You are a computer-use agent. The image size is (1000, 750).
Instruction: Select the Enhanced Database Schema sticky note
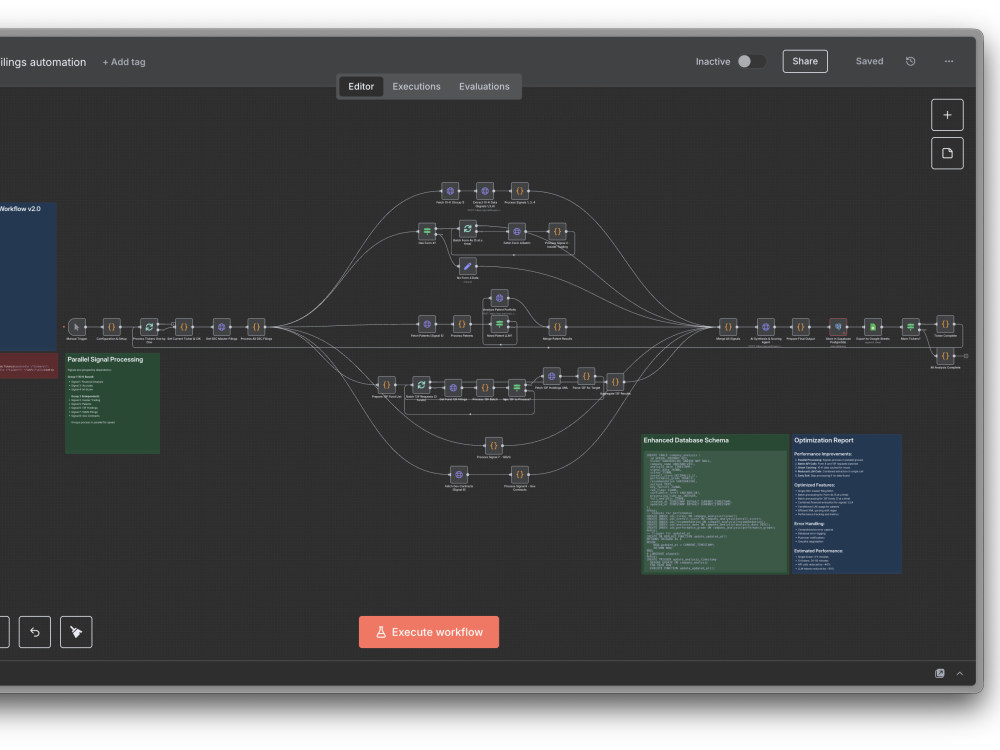(714, 504)
